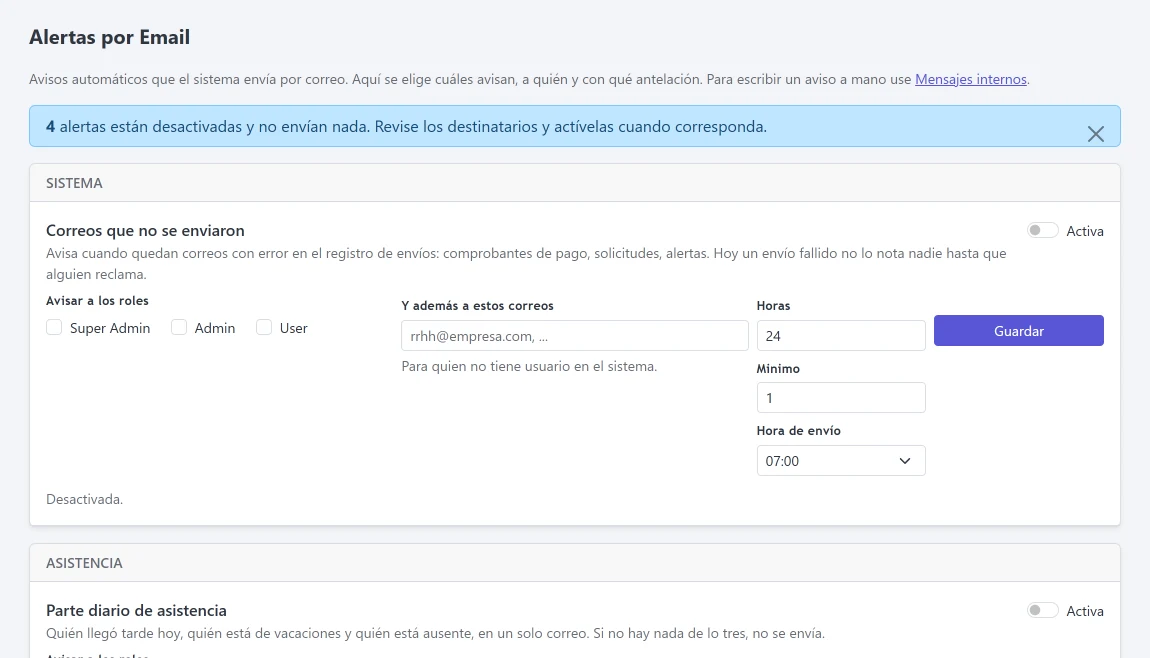Check the Super Admin role checkbox
This screenshot has height=658, width=1150.
tap(54, 327)
